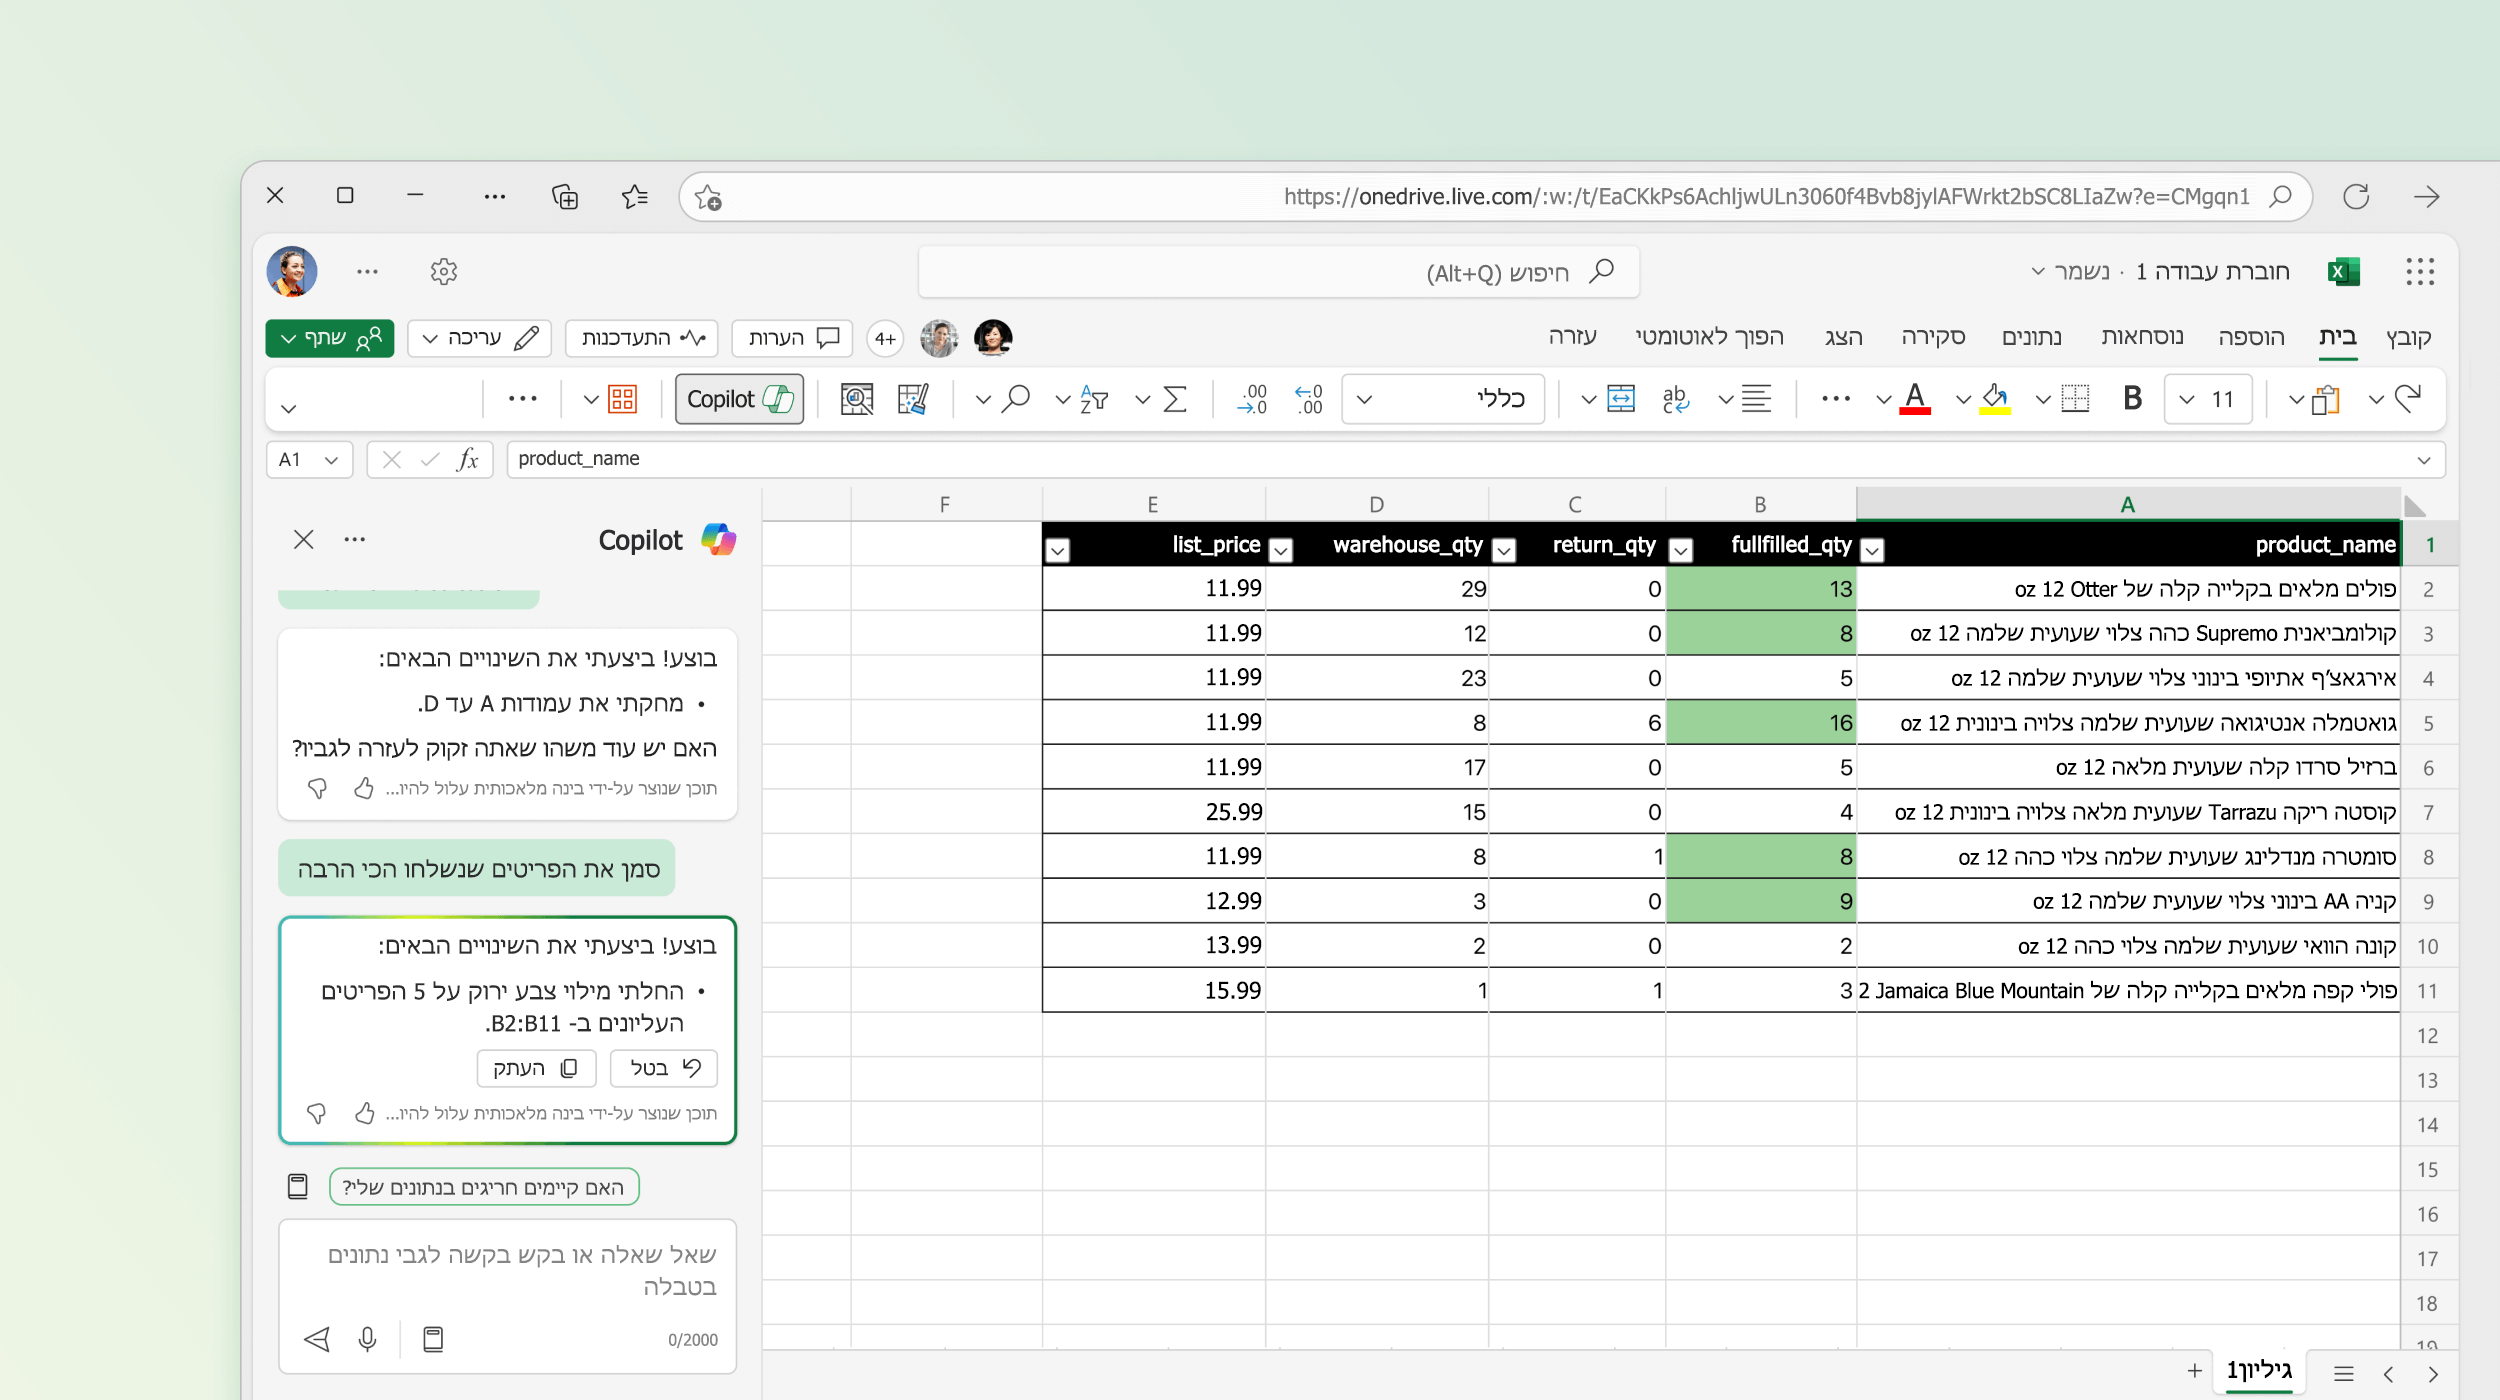Click the Paste clipboard icon
The height and width of the screenshot is (1400, 2500).
pos(2326,399)
